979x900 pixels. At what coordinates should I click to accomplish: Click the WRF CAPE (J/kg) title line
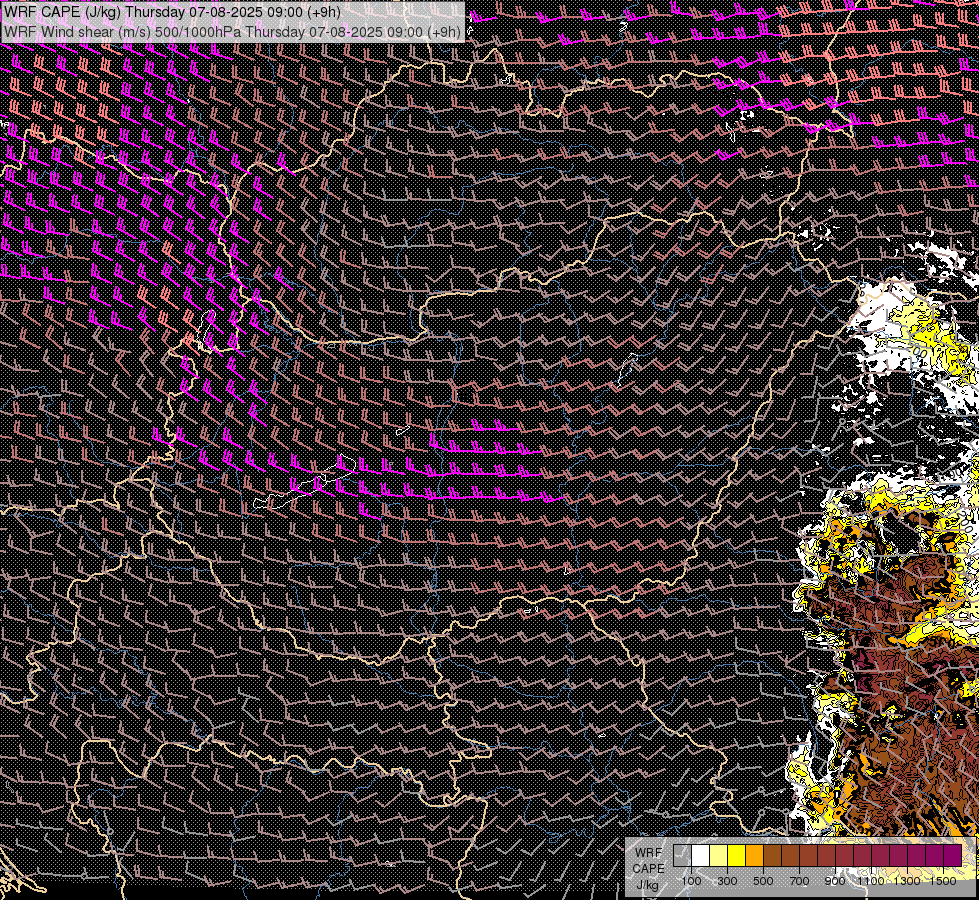point(172,12)
